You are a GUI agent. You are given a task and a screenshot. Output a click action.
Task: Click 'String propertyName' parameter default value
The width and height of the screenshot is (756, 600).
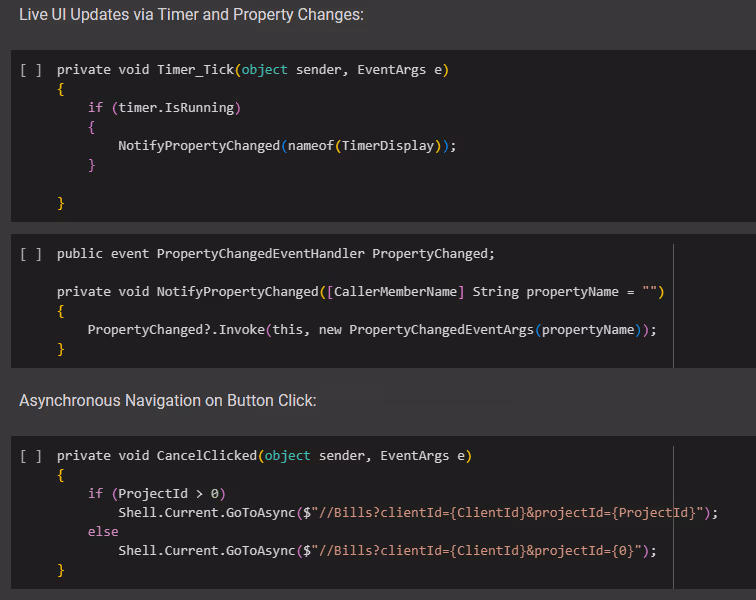[x=653, y=291]
